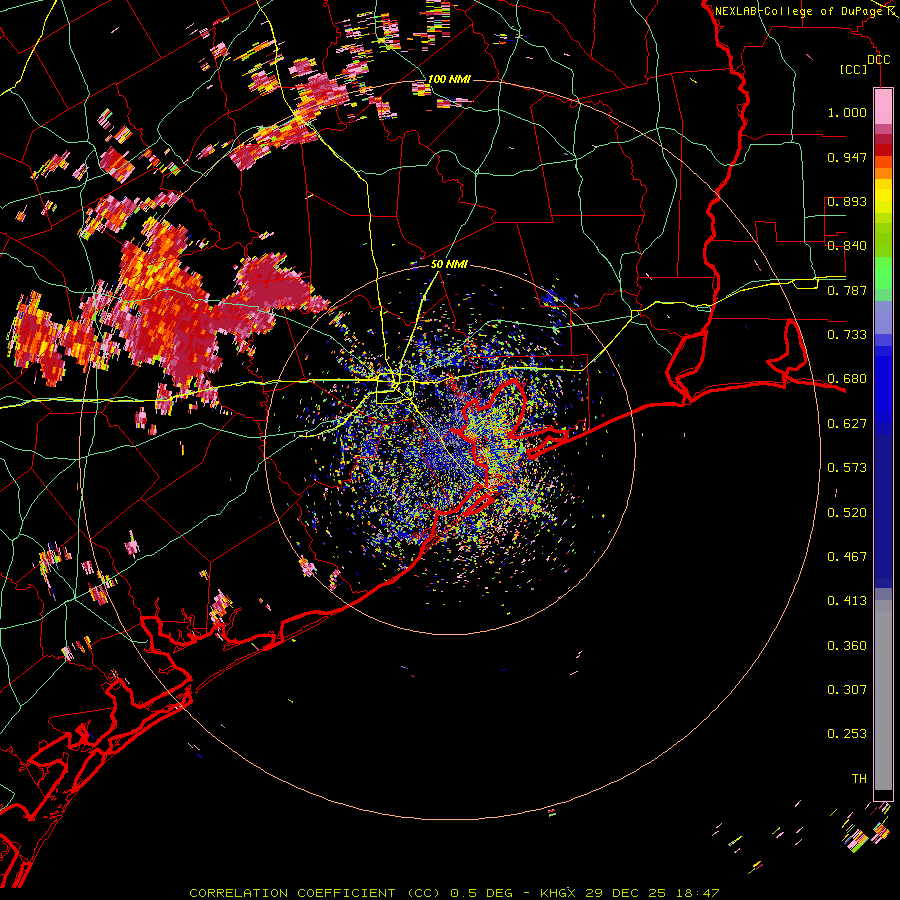This screenshot has width=900, height=900.
Task: Click the DCC label above the color scale
Action: [x=878, y=60]
